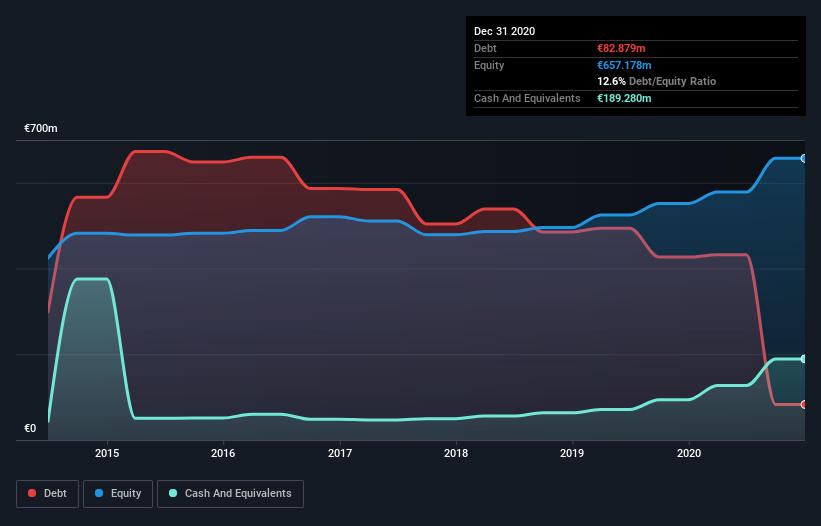Image resolution: width=821 pixels, height=526 pixels.
Task: Click the 2015 axis label
Action: tap(107, 453)
